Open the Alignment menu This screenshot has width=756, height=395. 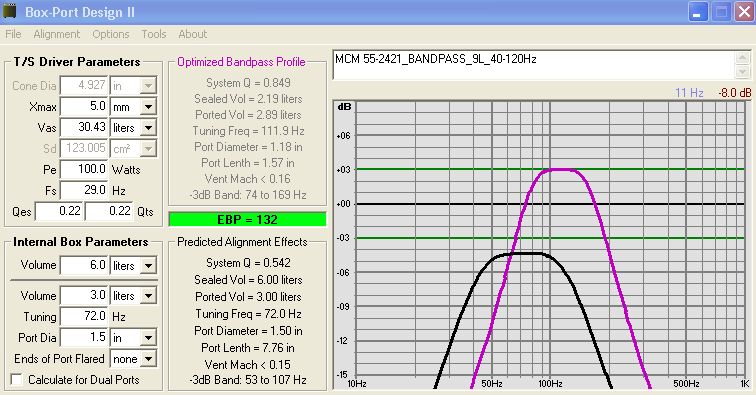pyautogui.click(x=56, y=34)
